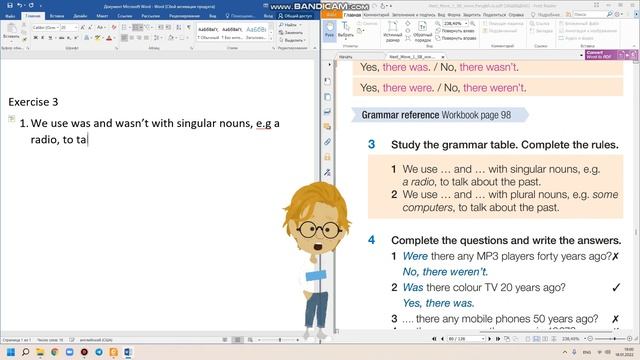This screenshot has height=360, width=640.
Task: Open the Change Case dropdown in Word
Action: coord(100,27)
